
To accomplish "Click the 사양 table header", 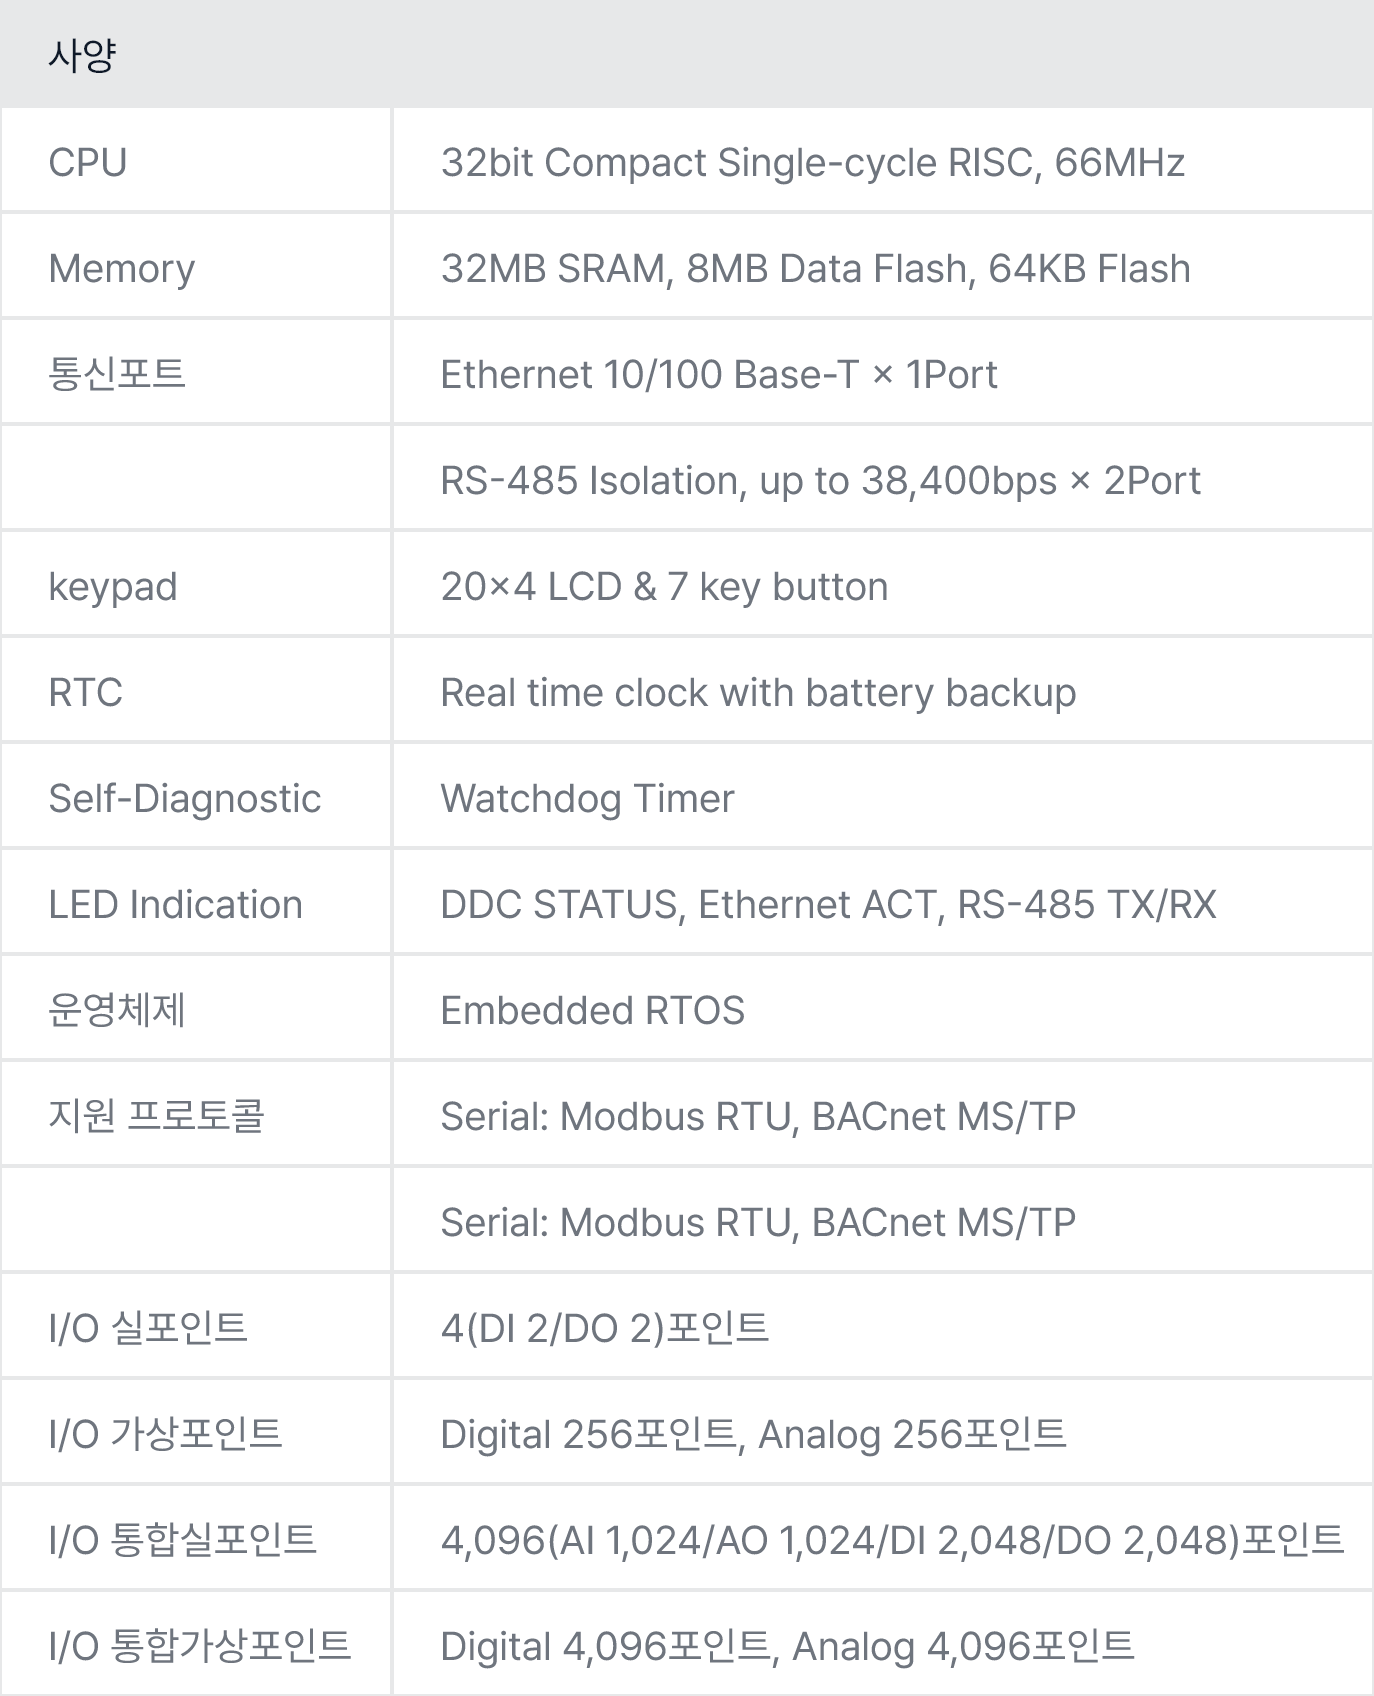I will [82, 55].
